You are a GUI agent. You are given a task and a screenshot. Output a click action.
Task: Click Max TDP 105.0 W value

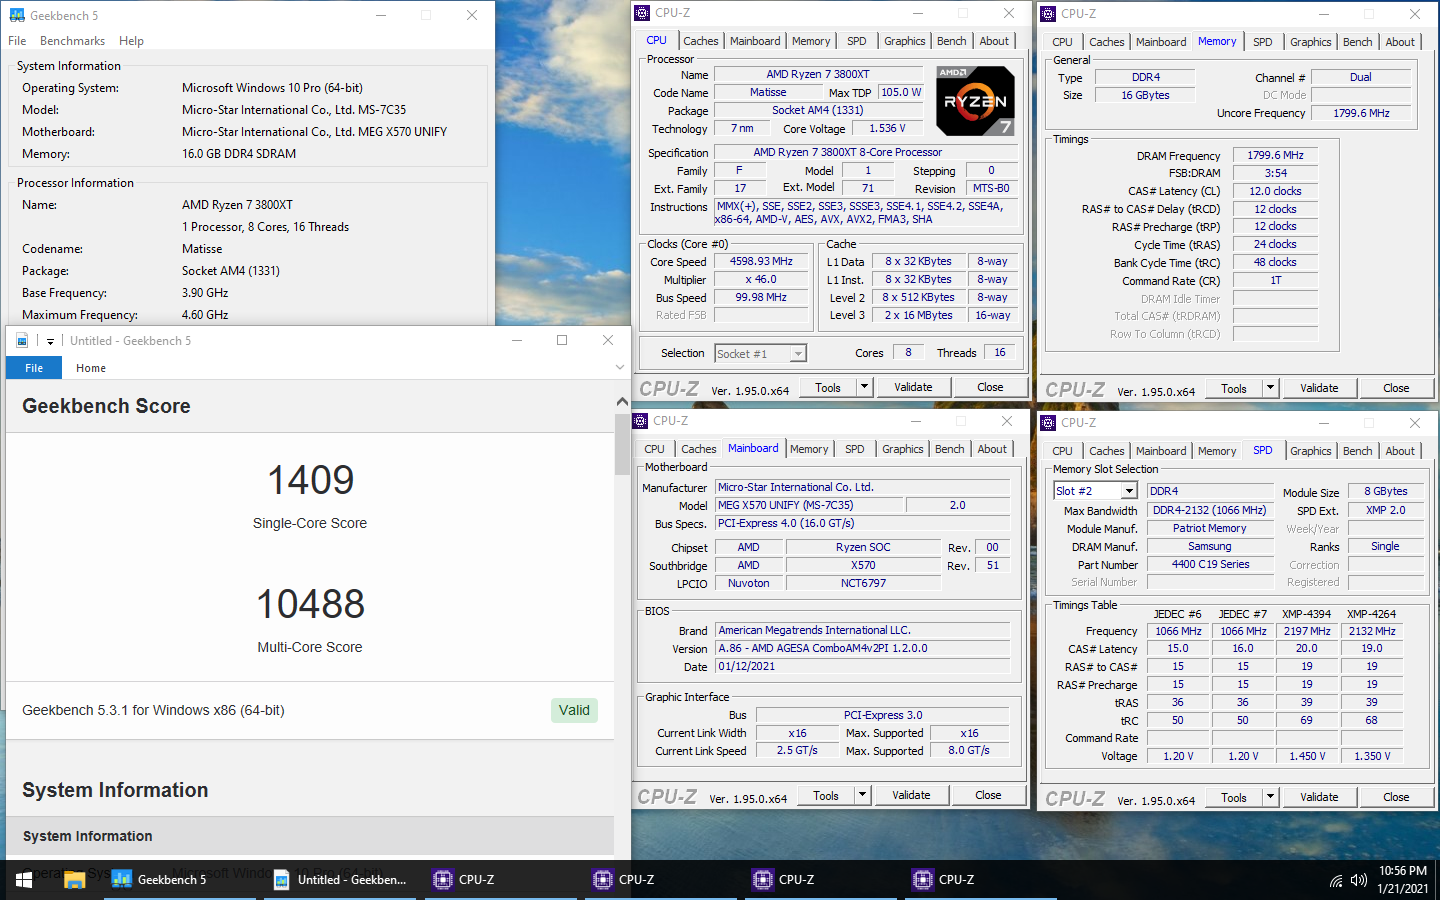(901, 92)
